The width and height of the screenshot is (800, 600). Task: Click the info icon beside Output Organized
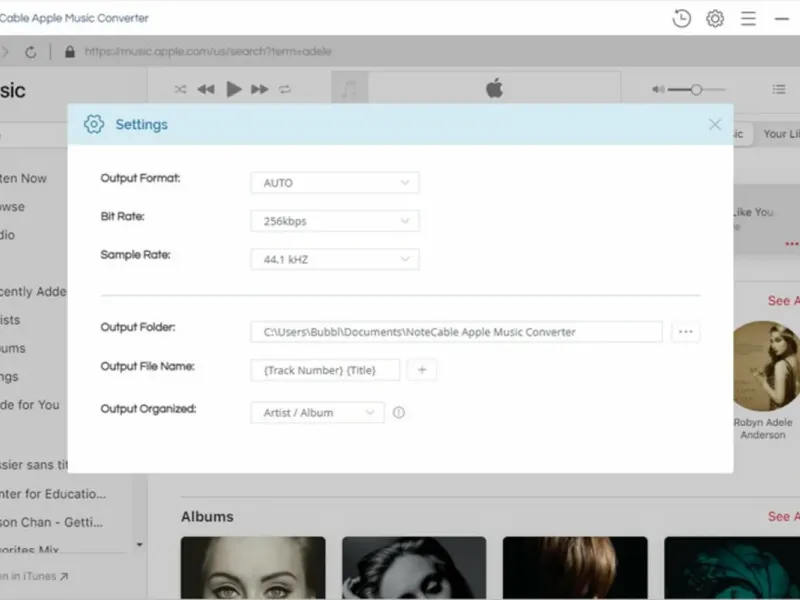398,412
